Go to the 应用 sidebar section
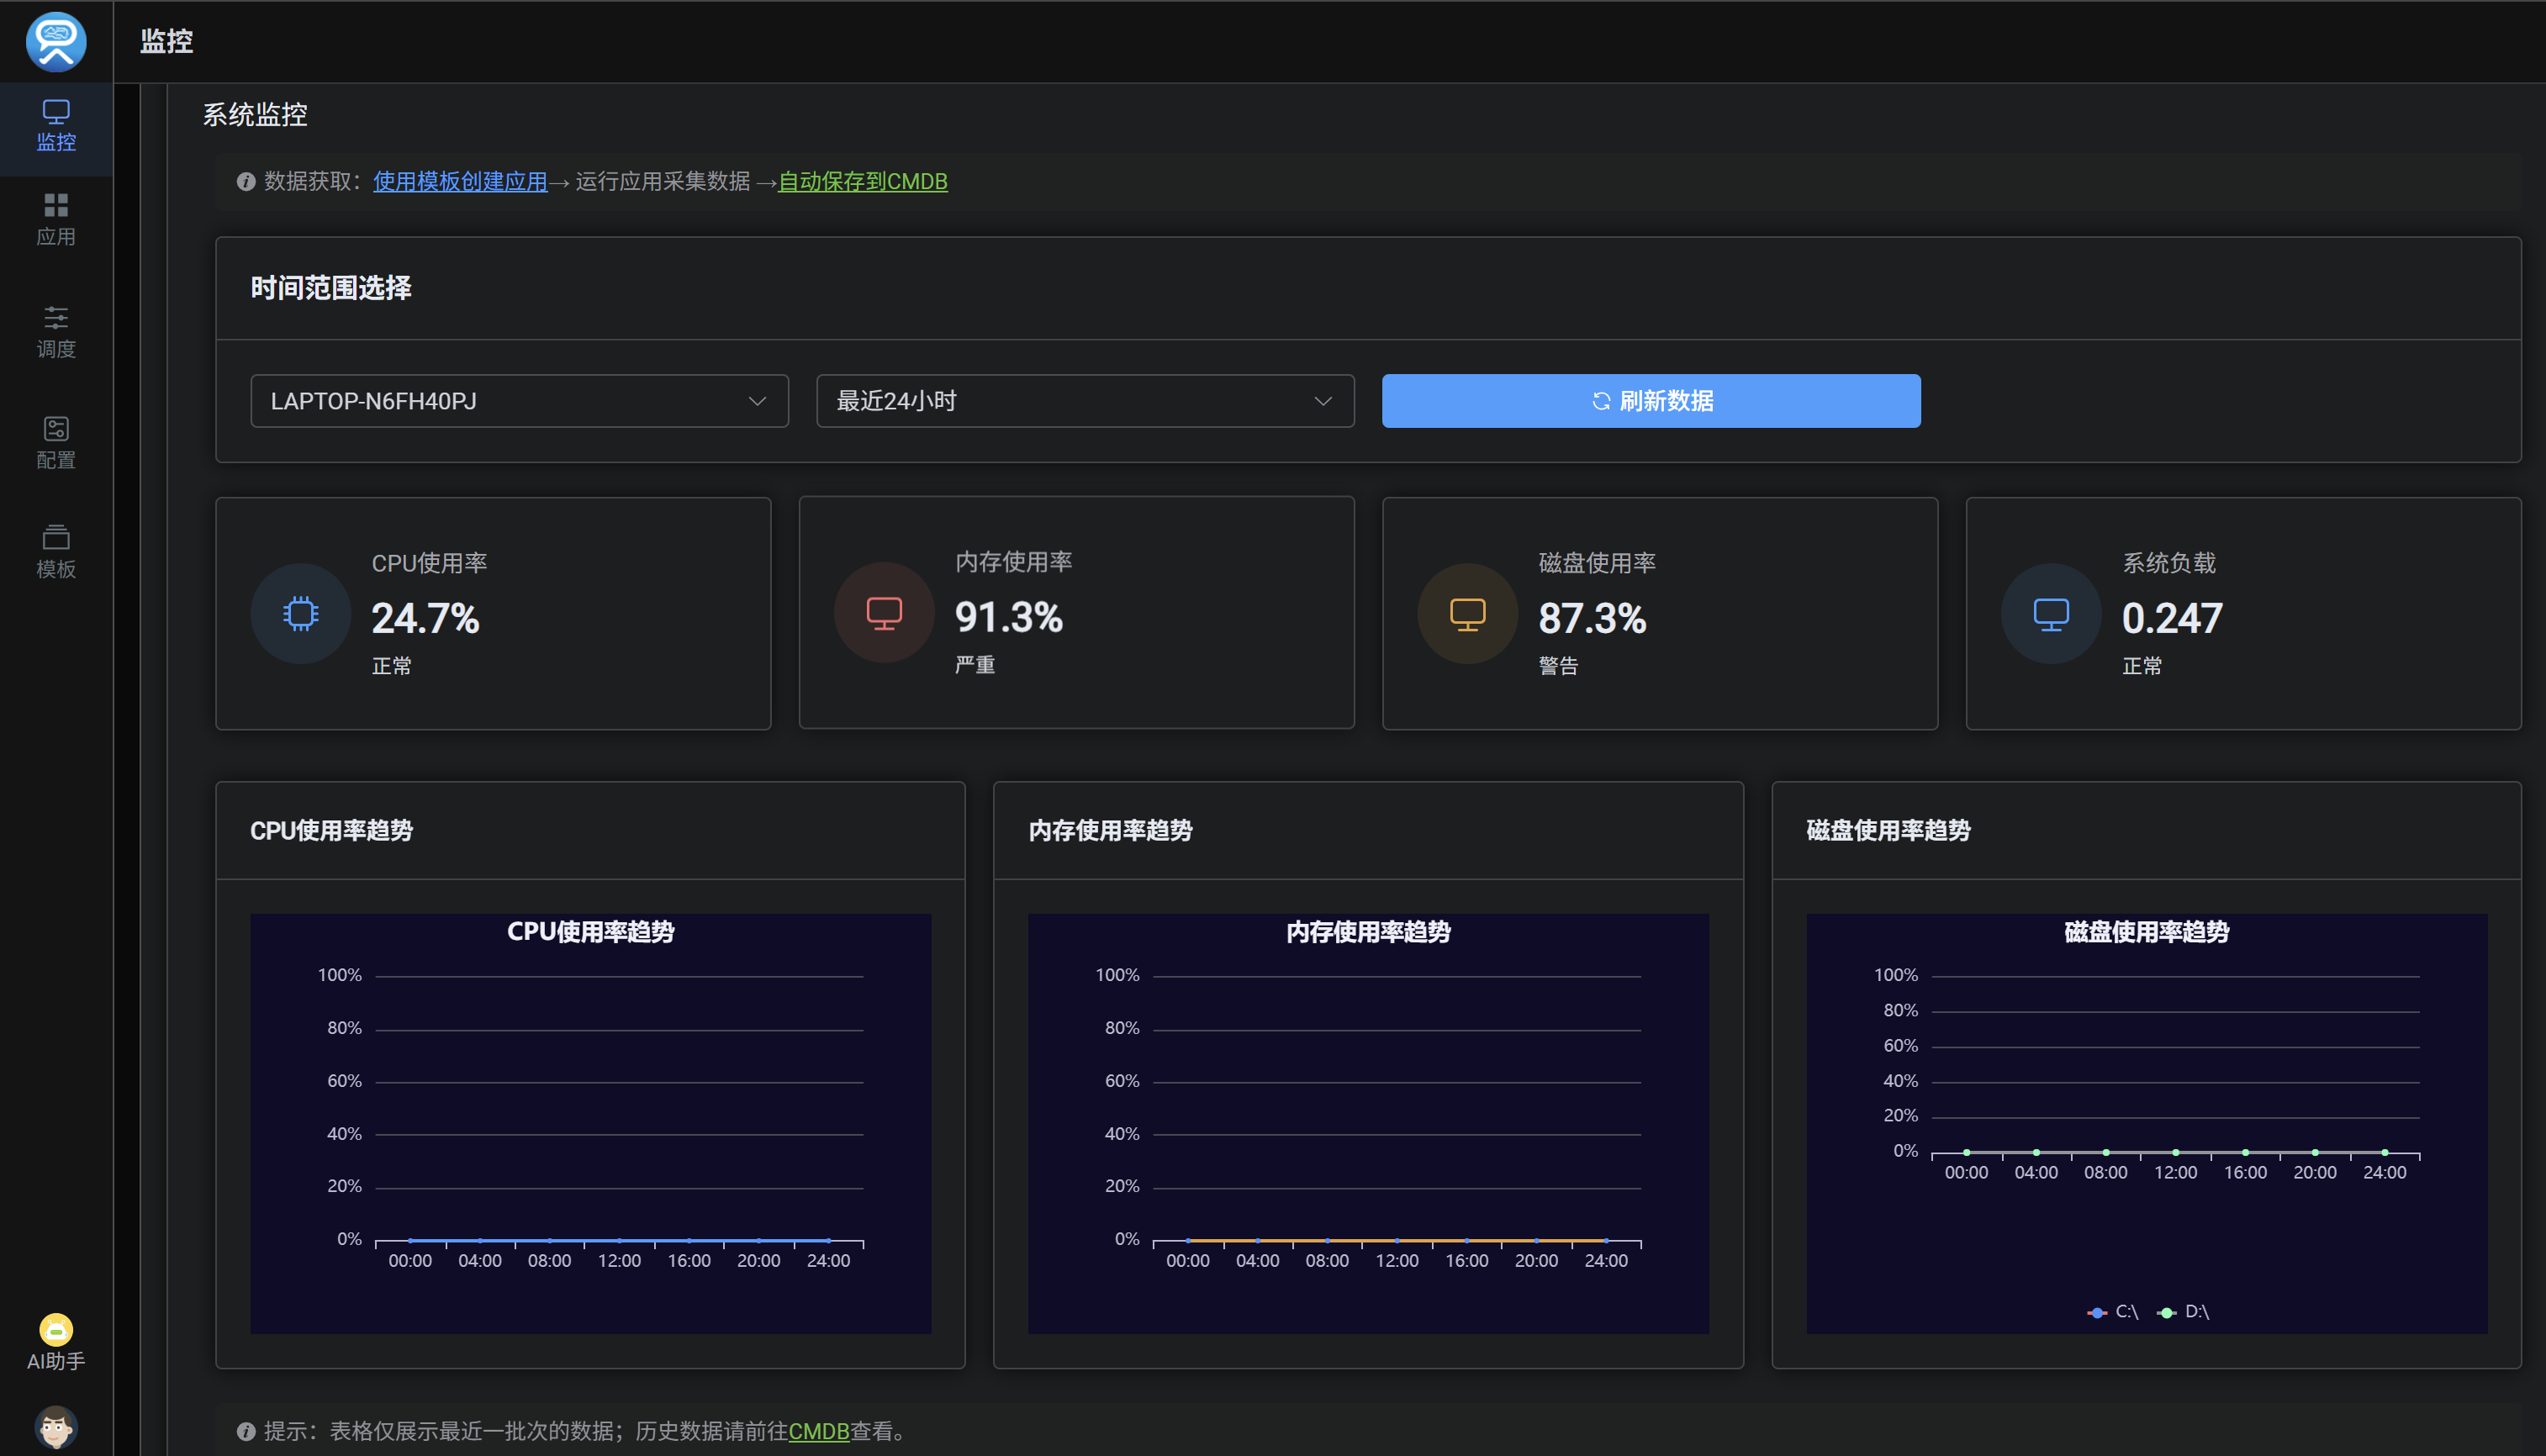 pyautogui.click(x=56, y=220)
